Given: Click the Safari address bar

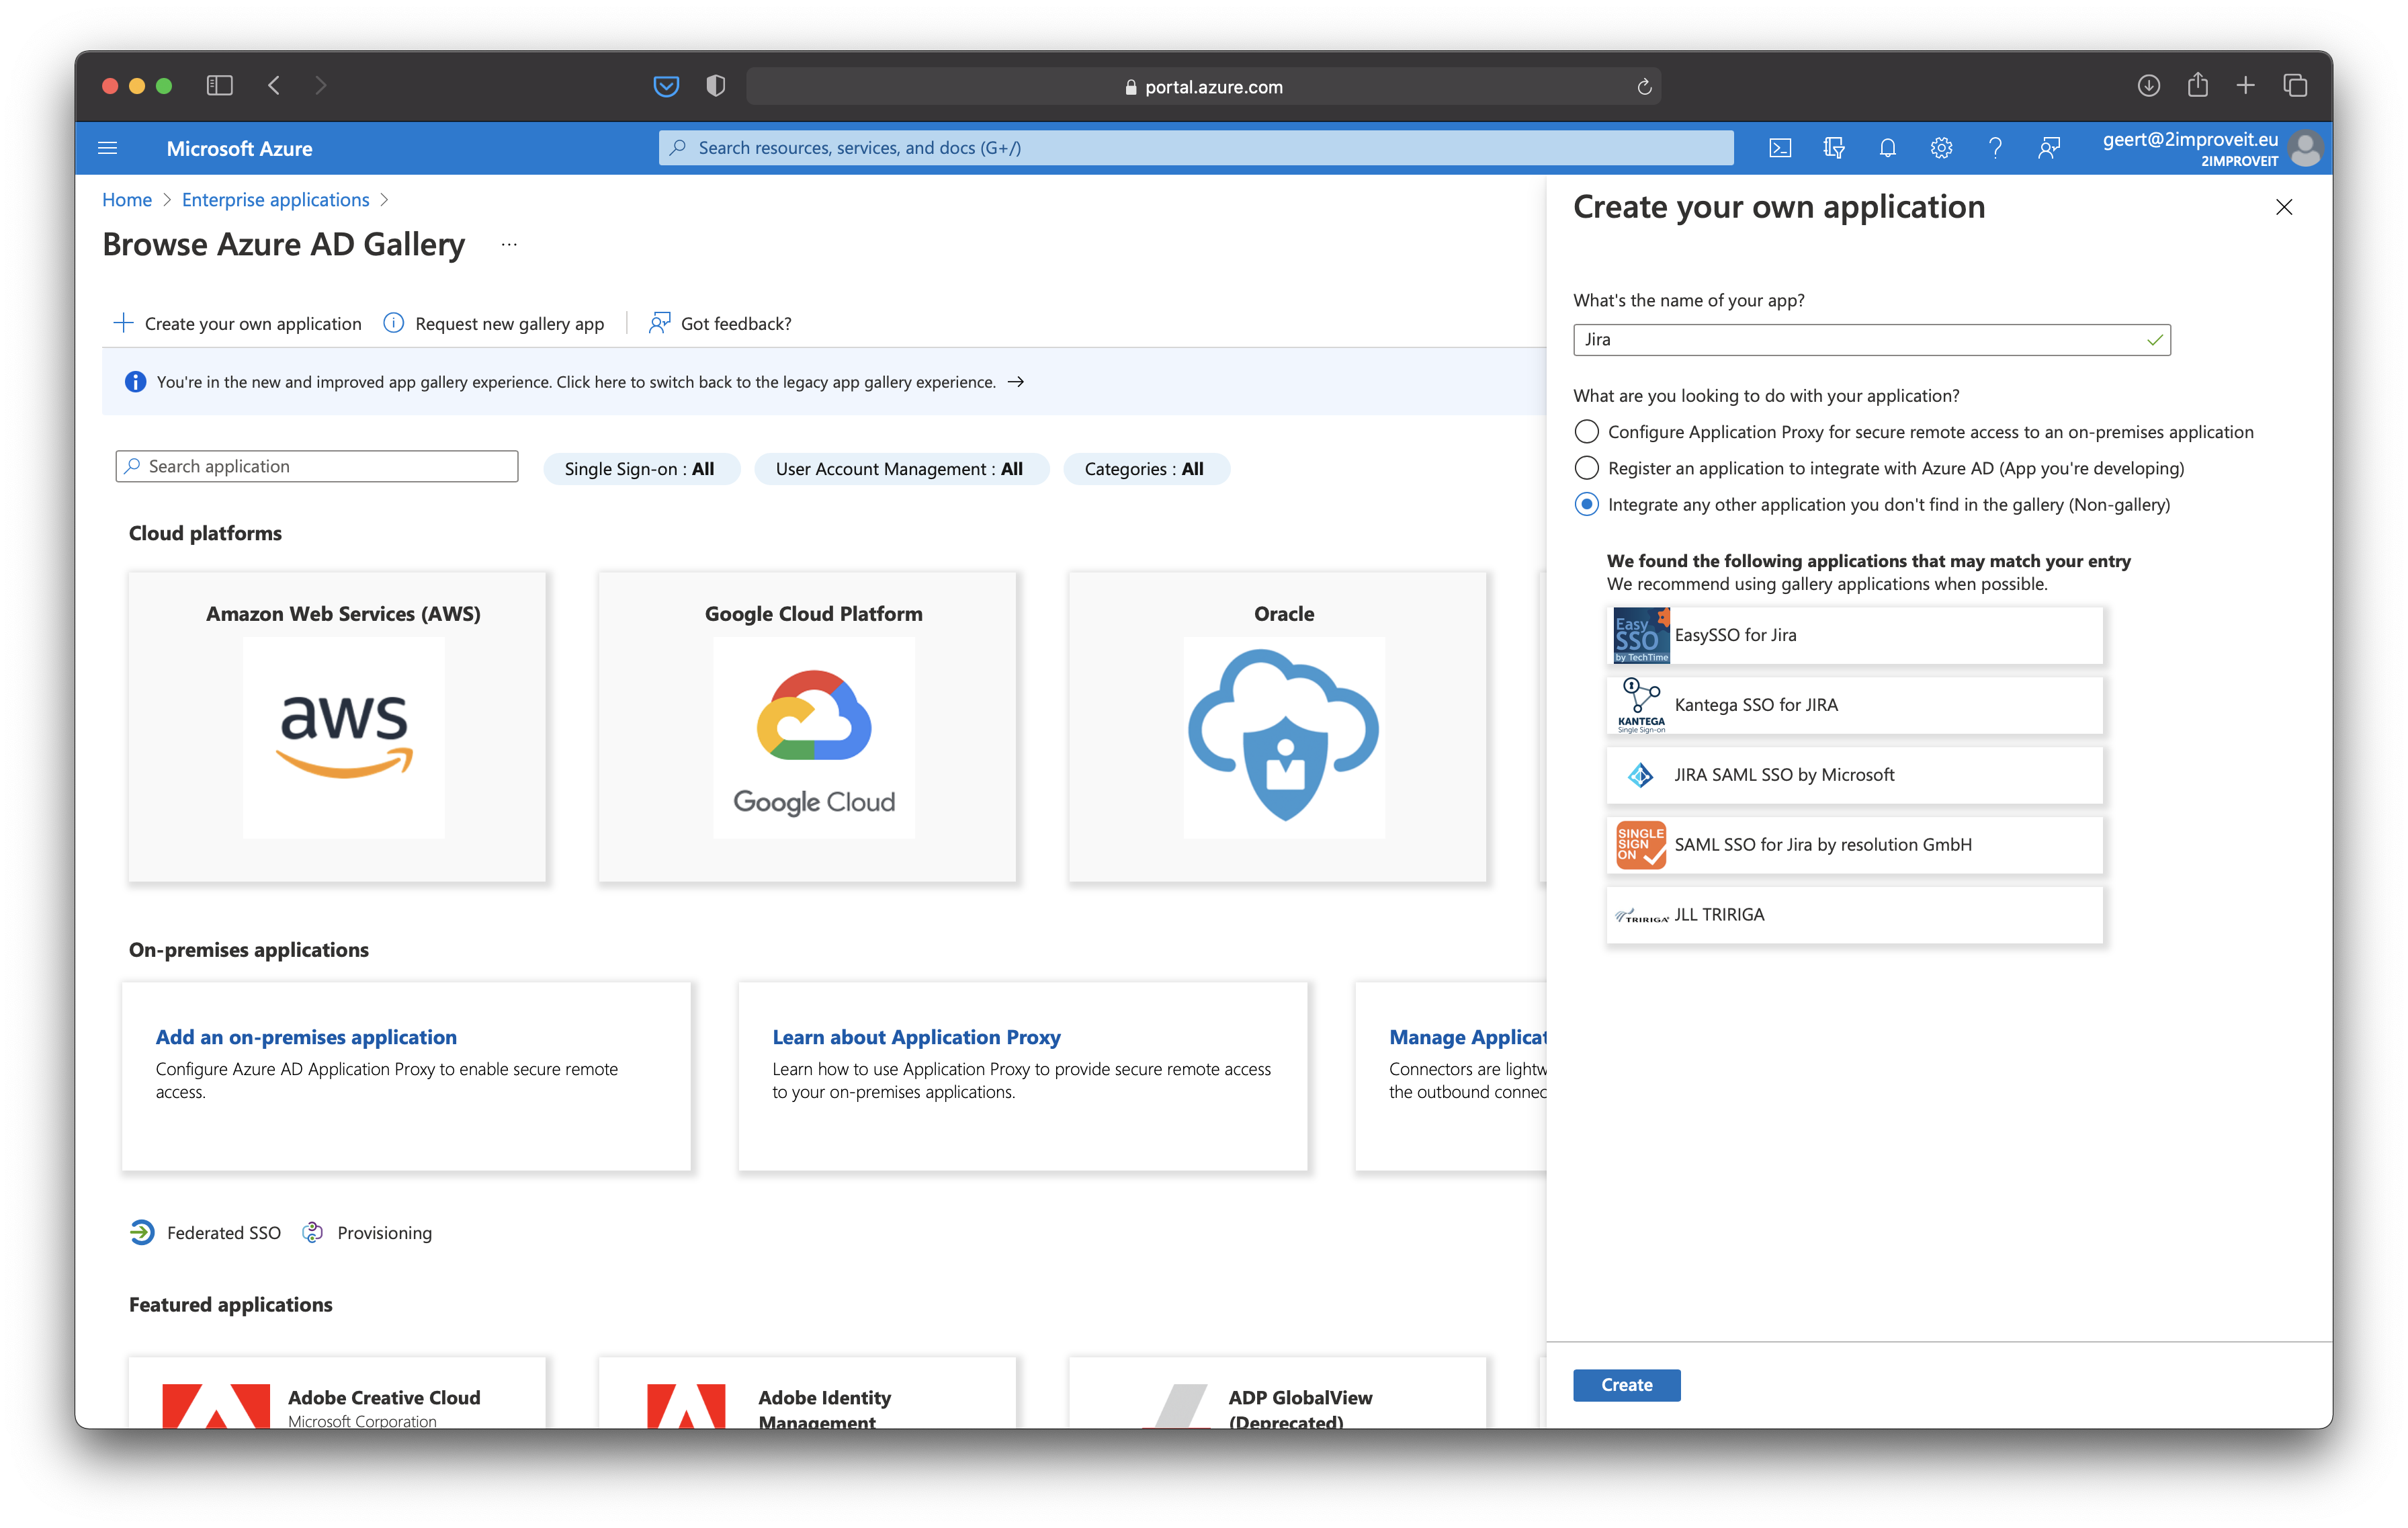Looking at the screenshot, I should pos(1203,87).
